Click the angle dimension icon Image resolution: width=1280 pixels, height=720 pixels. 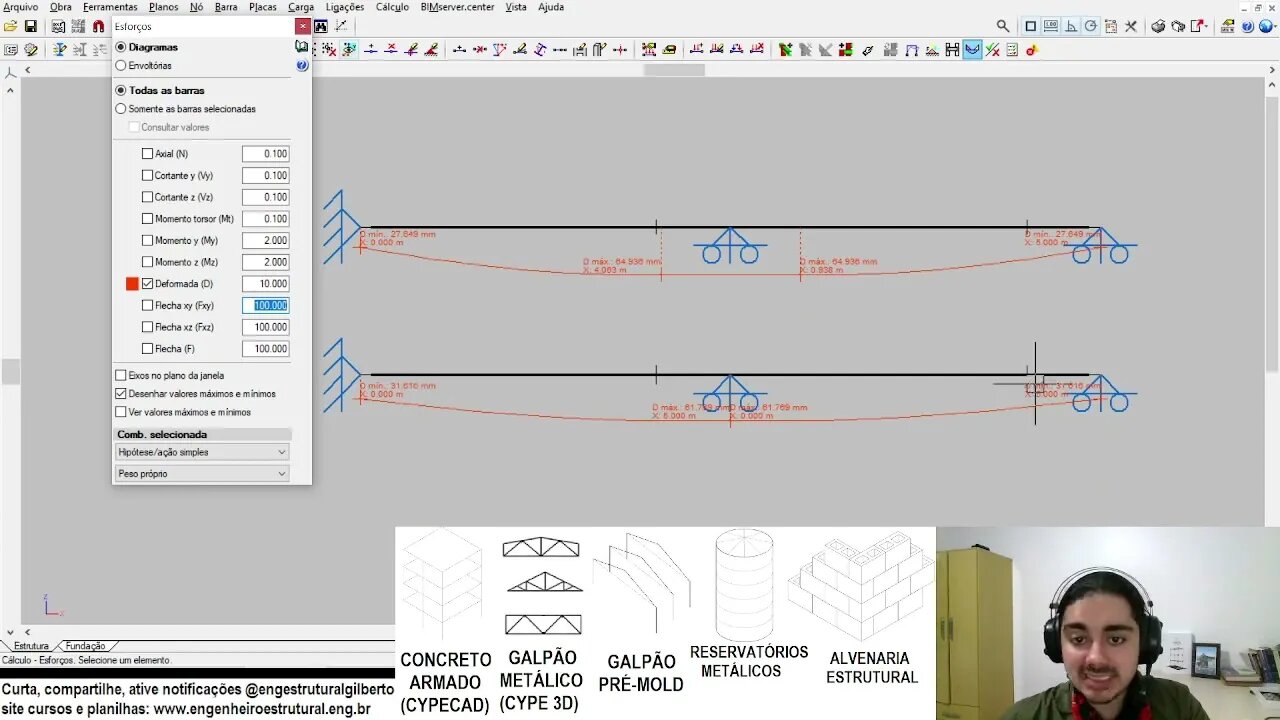pyautogui.click(x=1071, y=26)
